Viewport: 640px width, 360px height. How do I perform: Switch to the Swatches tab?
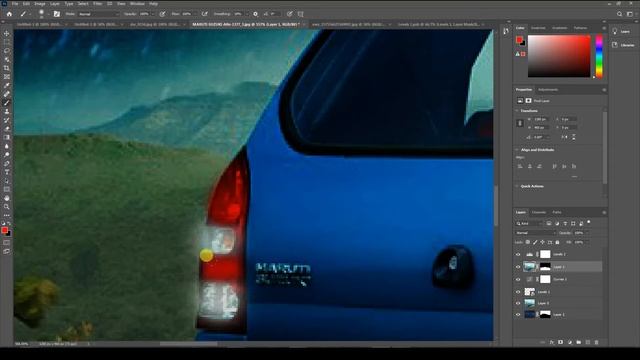pos(538,28)
